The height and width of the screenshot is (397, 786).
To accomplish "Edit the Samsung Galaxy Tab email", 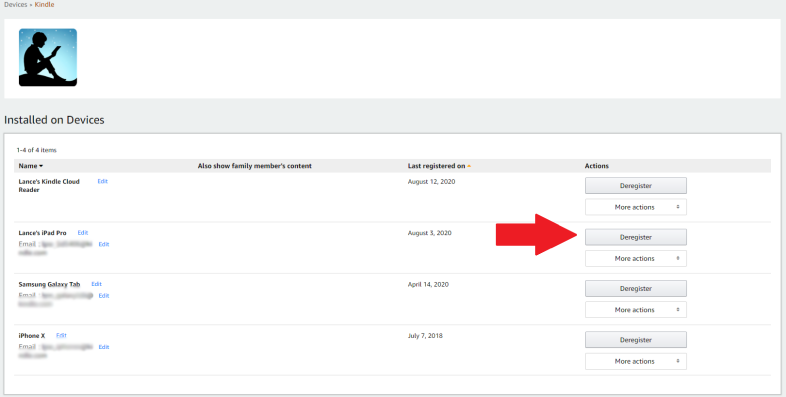I will (x=104, y=296).
